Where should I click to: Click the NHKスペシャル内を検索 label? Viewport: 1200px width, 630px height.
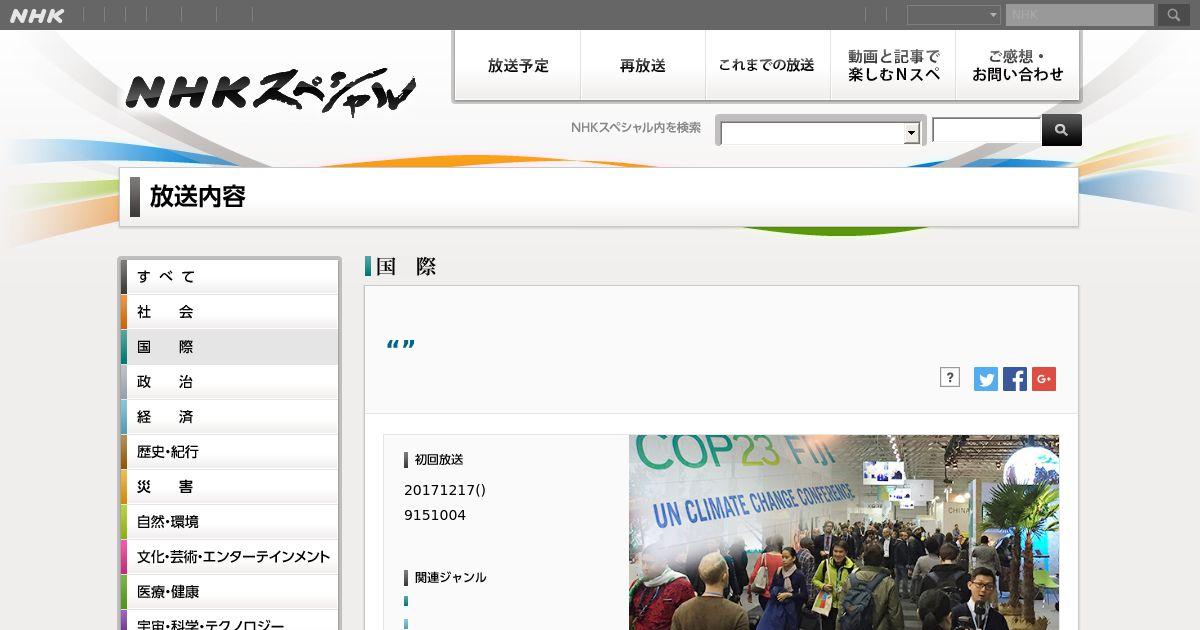tap(636, 128)
